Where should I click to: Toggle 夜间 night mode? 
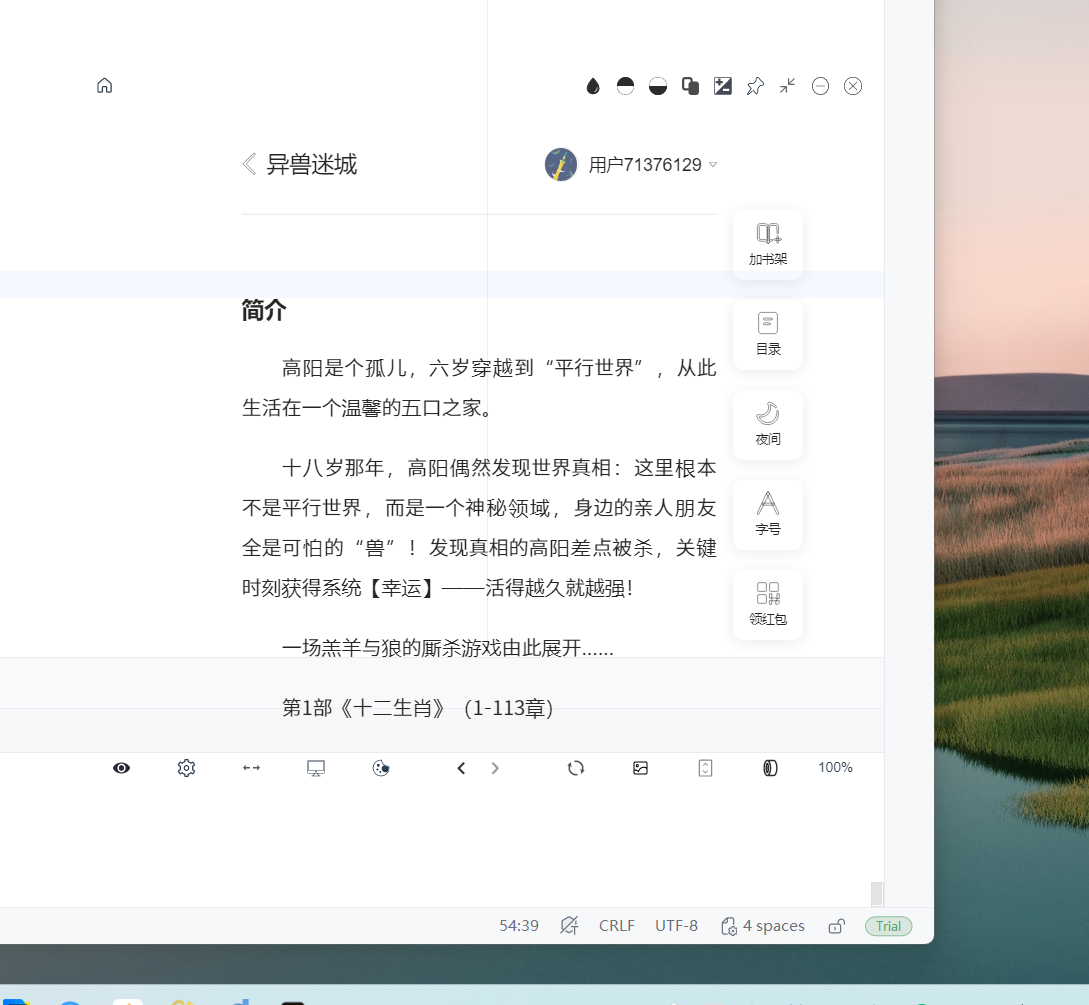[x=767, y=424]
